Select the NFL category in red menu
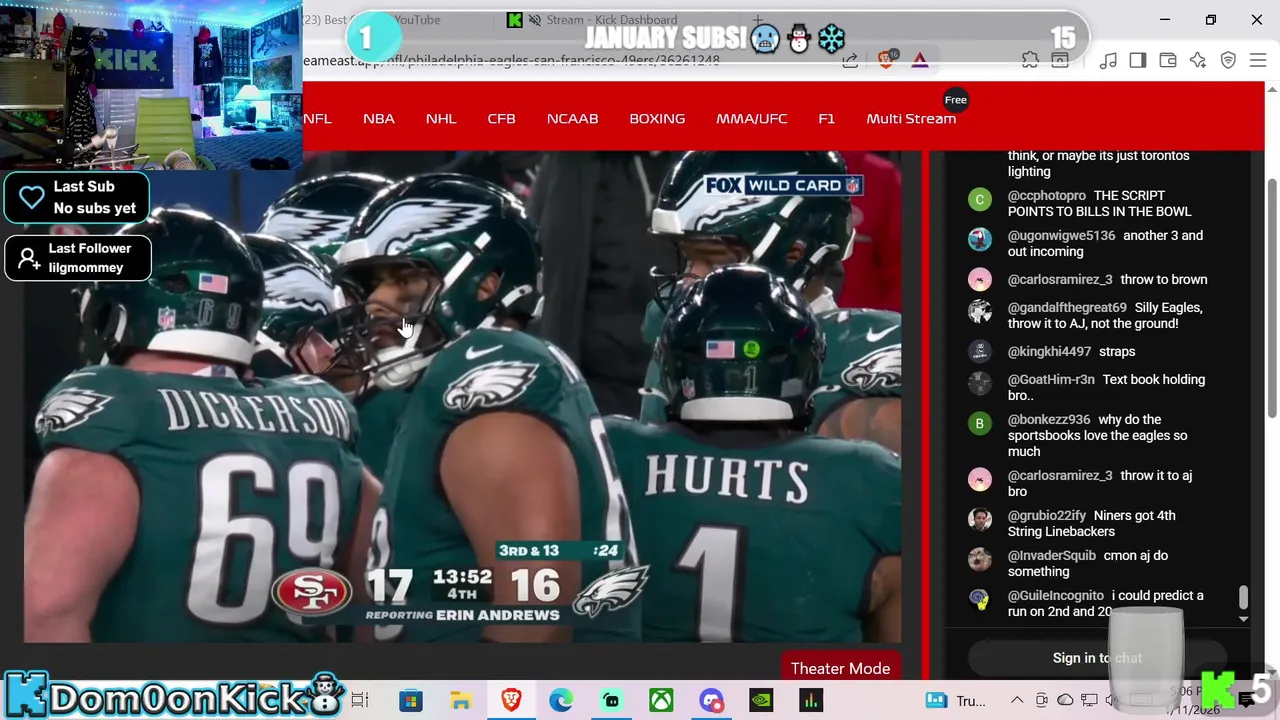1280x720 pixels. (317, 118)
